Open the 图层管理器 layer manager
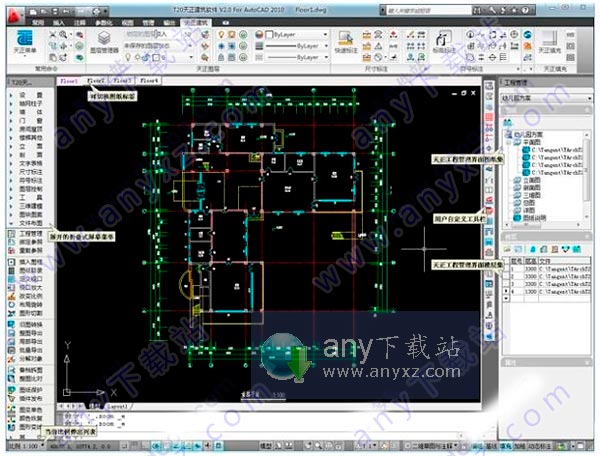 pyautogui.click(x=104, y=42)
